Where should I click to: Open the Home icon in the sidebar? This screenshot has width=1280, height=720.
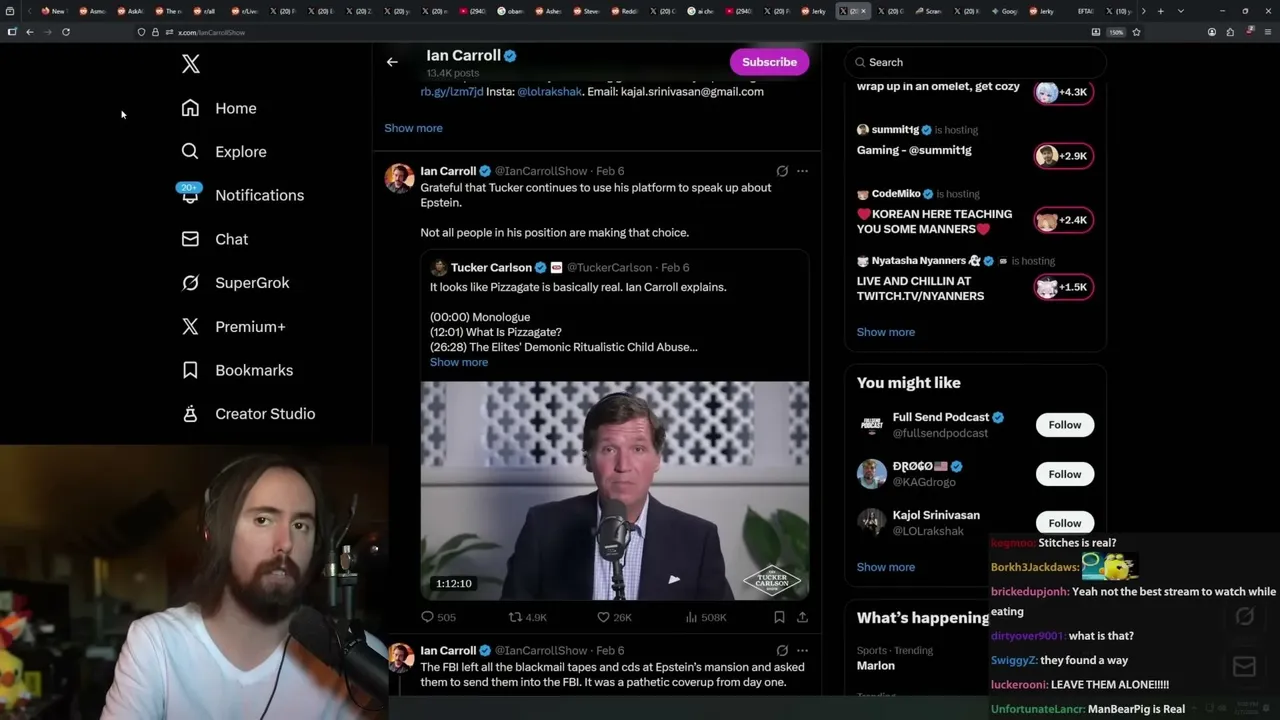tap(190, 108)
